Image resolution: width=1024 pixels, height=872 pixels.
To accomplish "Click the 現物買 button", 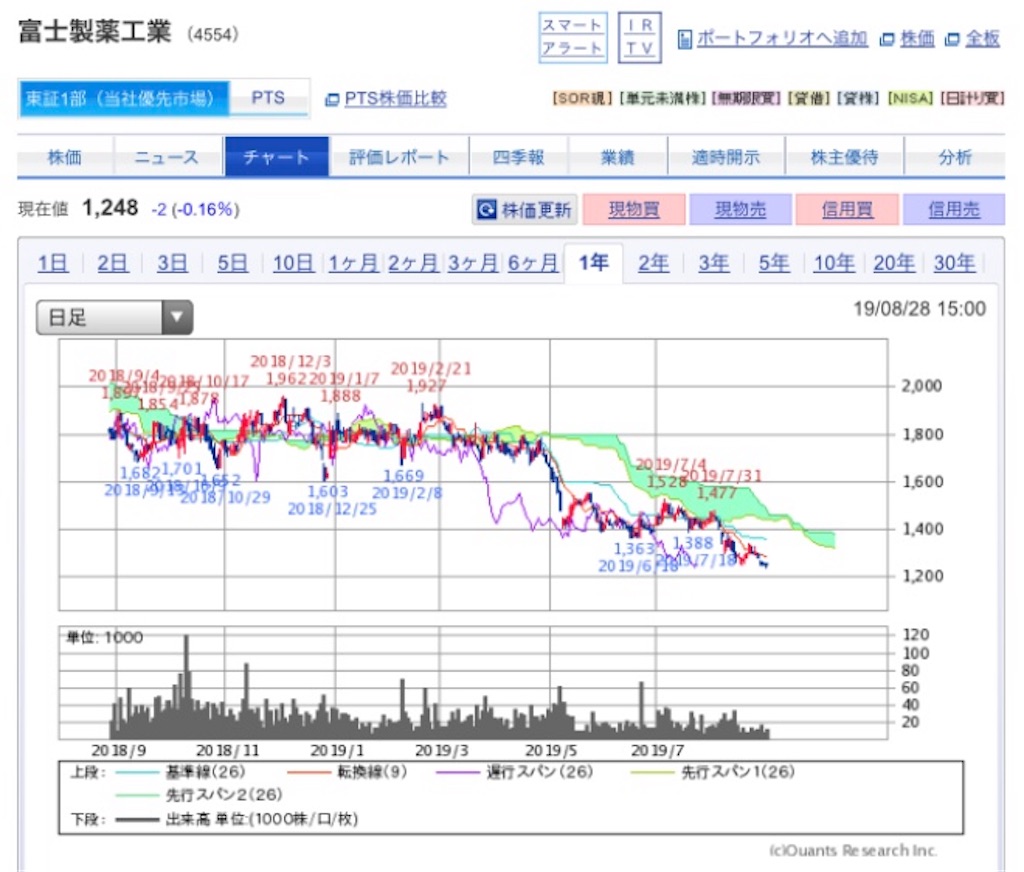I will pos(633,210).
